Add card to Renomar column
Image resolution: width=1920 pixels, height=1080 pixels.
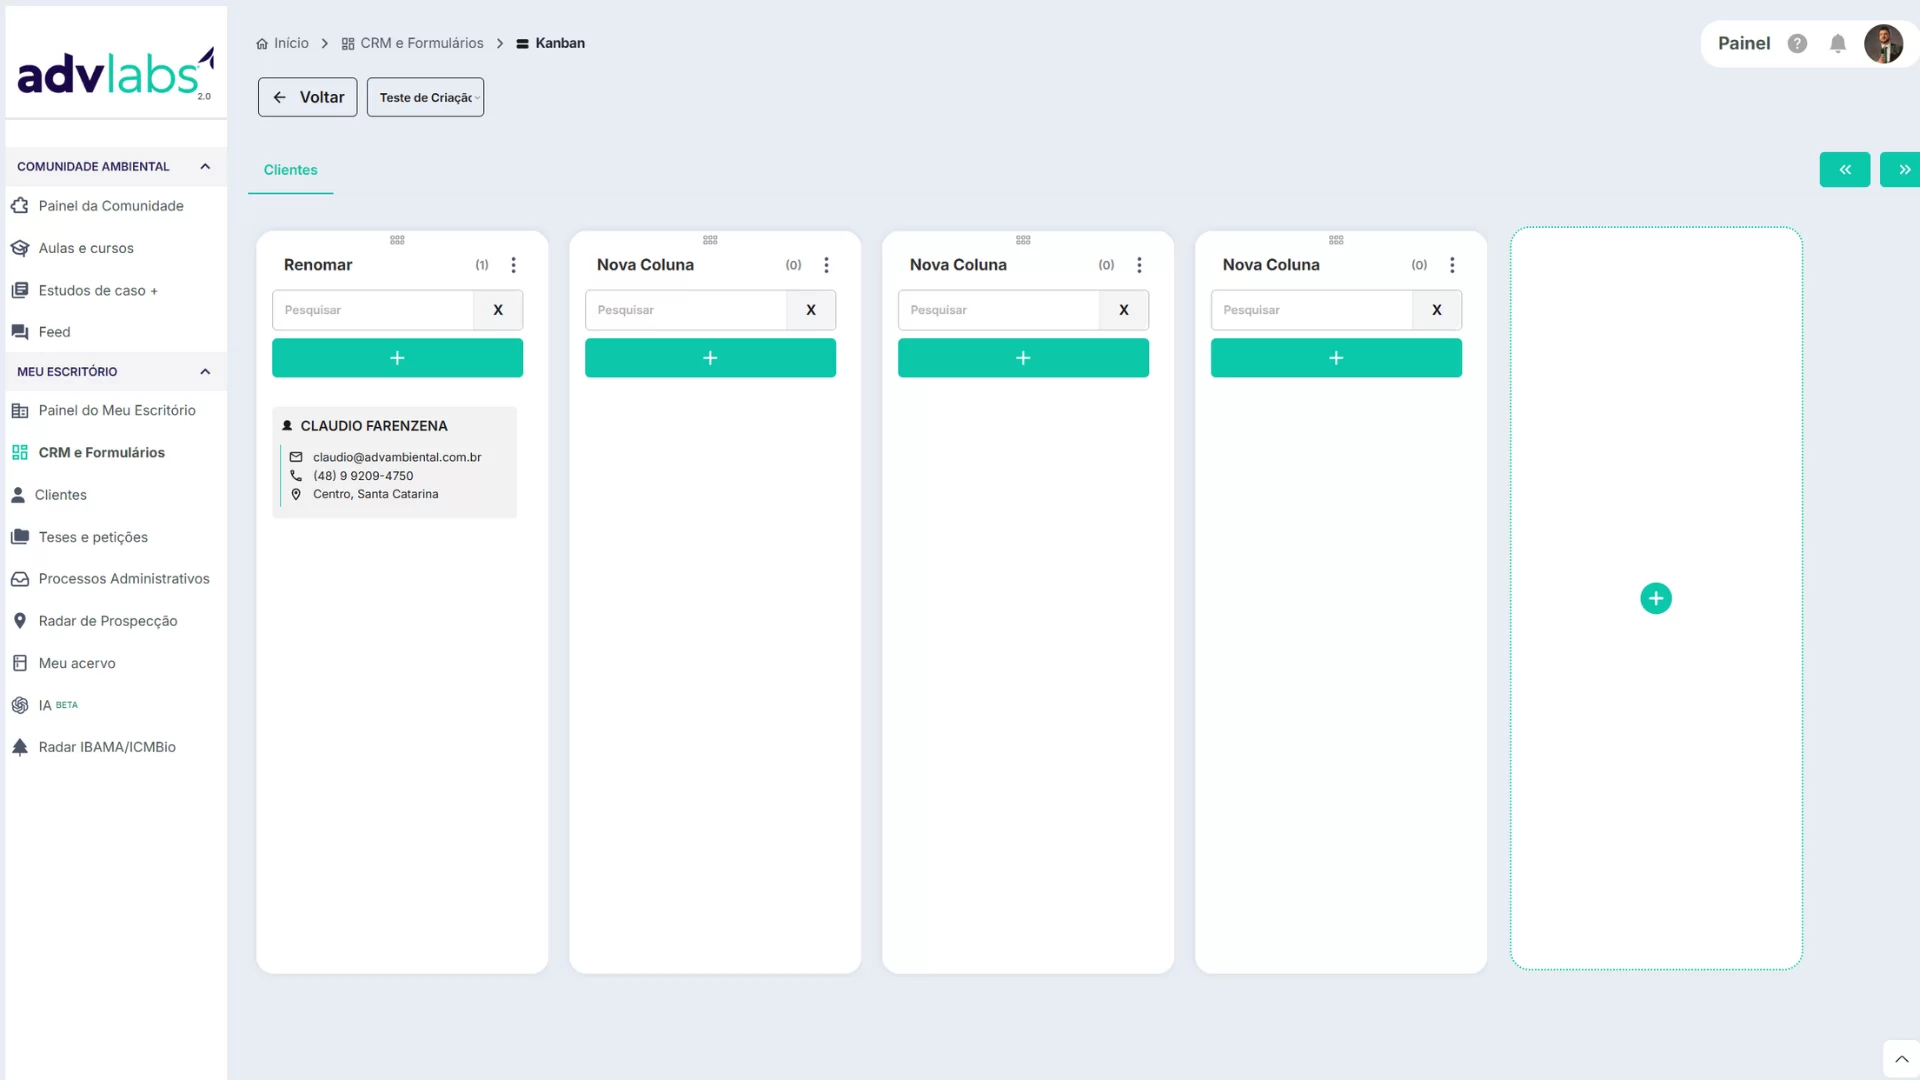coord(397,358)
